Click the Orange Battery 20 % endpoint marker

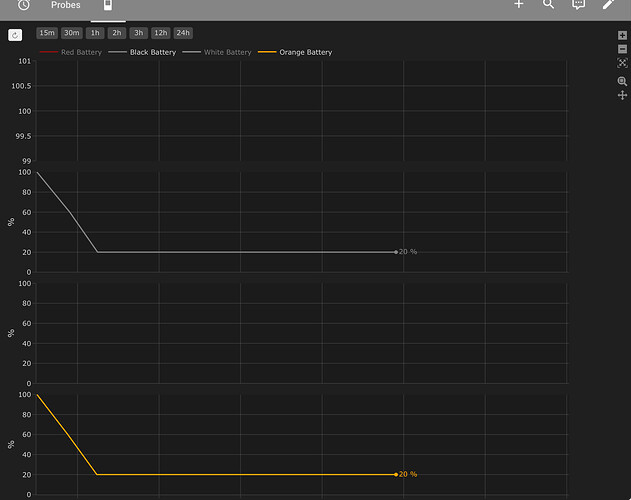396,475
